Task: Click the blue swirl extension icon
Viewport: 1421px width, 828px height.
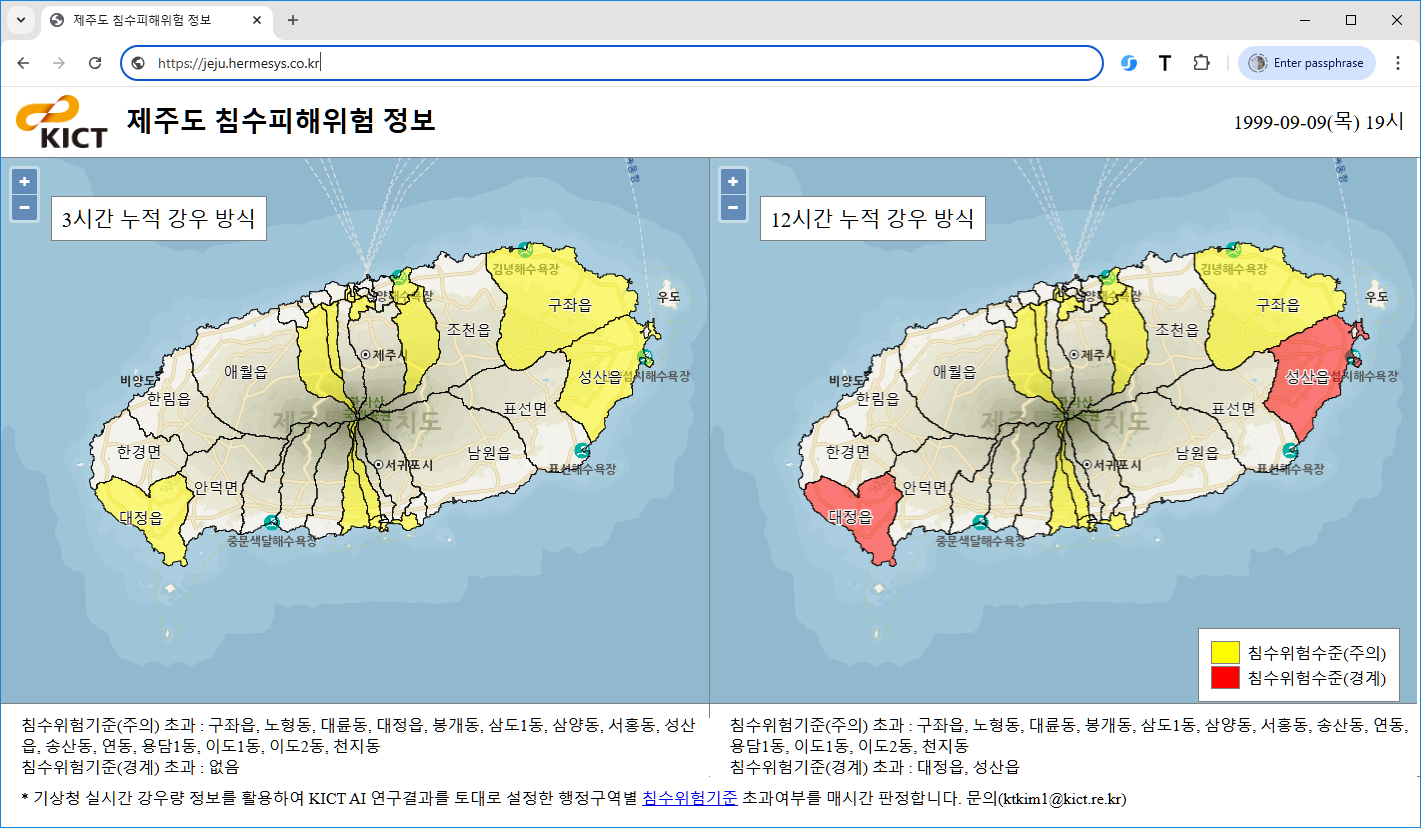Action: point(1129,63)
